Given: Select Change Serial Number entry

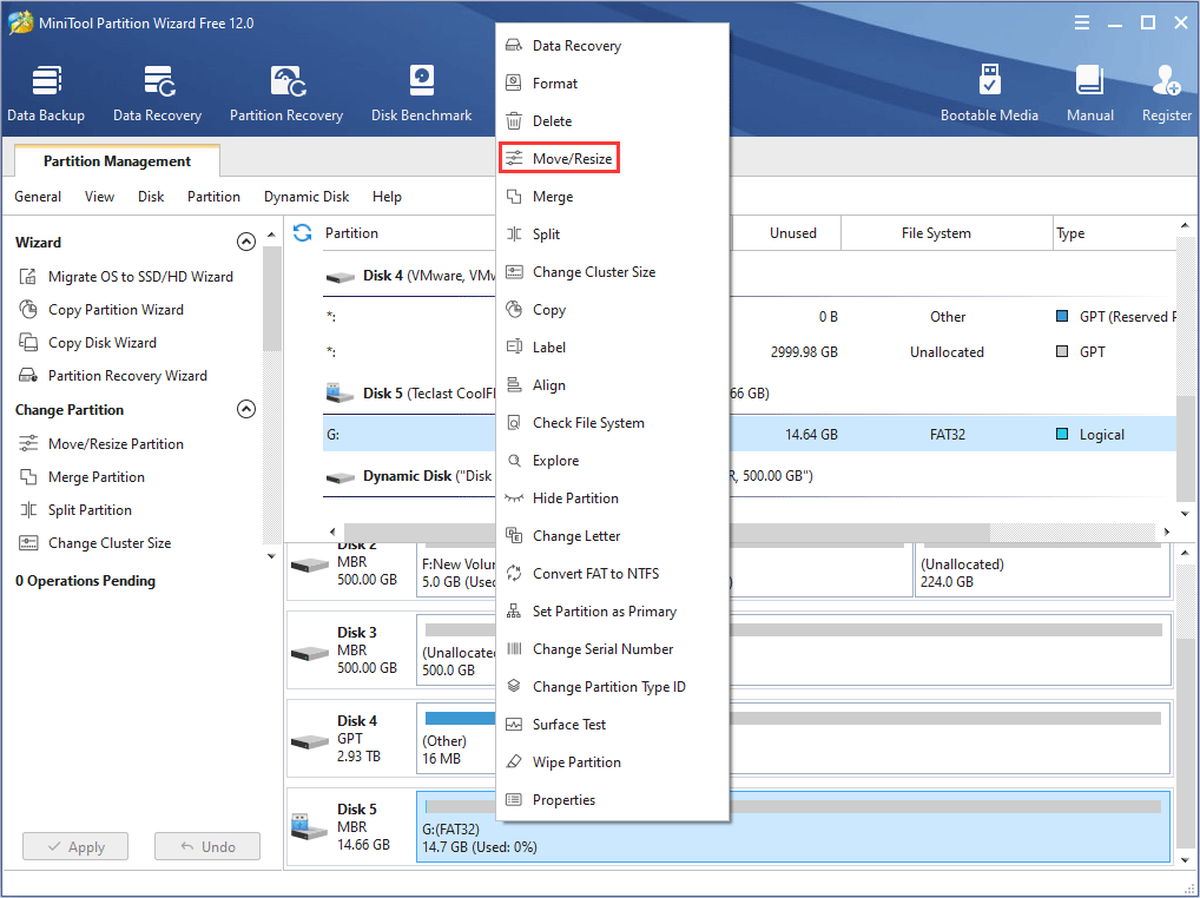Looking at the screenshot, I should point(613,649).
